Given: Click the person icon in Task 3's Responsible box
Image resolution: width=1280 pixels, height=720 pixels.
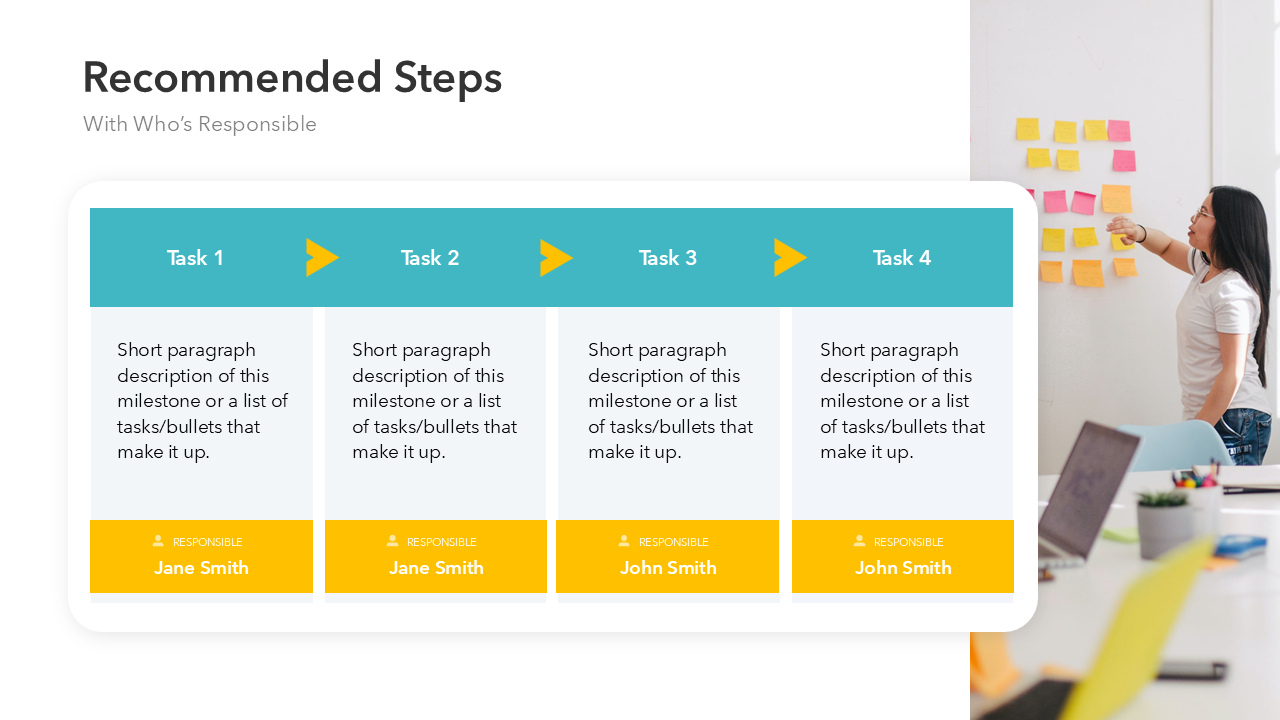Looking at the screenshot, I should 624,541.
